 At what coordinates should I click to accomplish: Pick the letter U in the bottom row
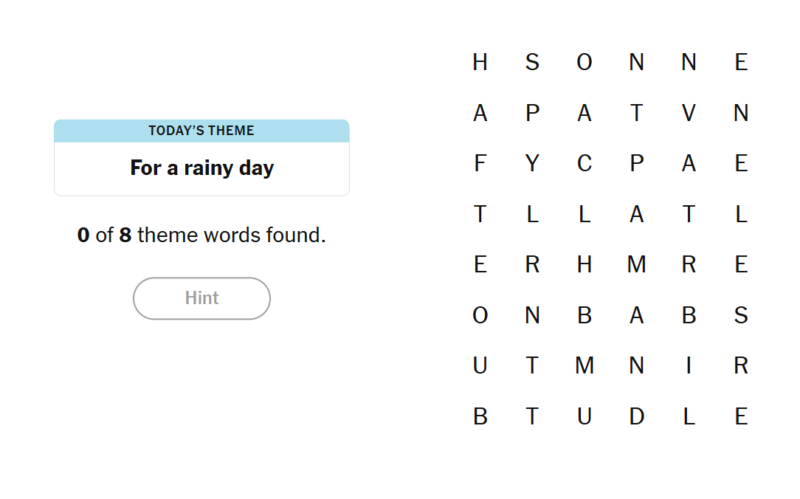(584, 417)
